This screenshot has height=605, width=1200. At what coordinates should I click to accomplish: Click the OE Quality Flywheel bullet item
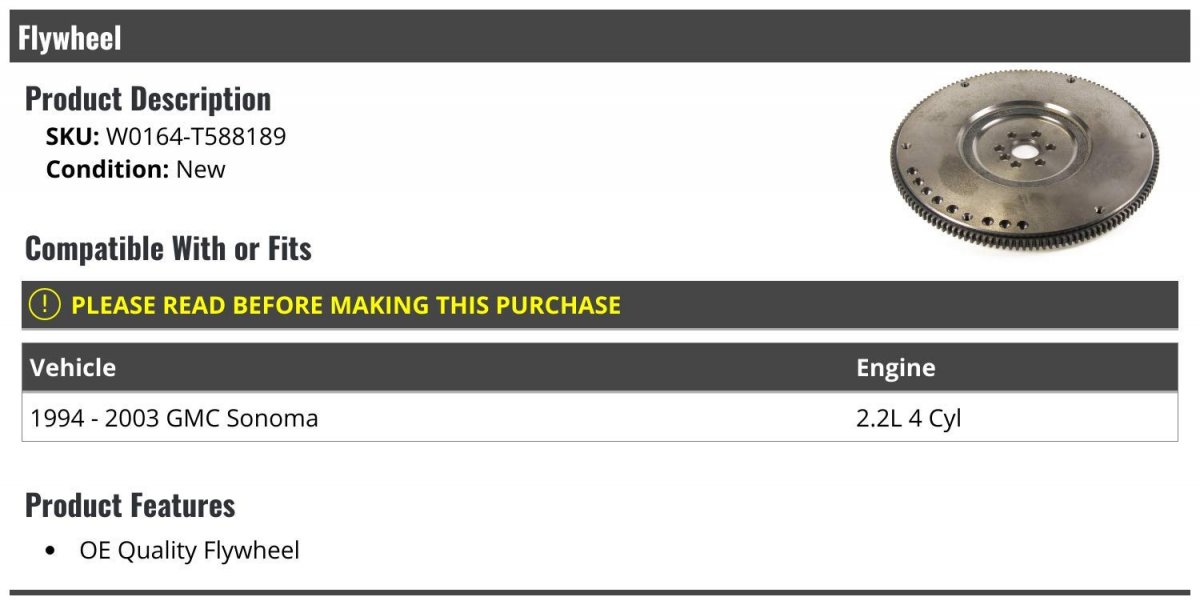pyautogui.click(x=189, y=550)
